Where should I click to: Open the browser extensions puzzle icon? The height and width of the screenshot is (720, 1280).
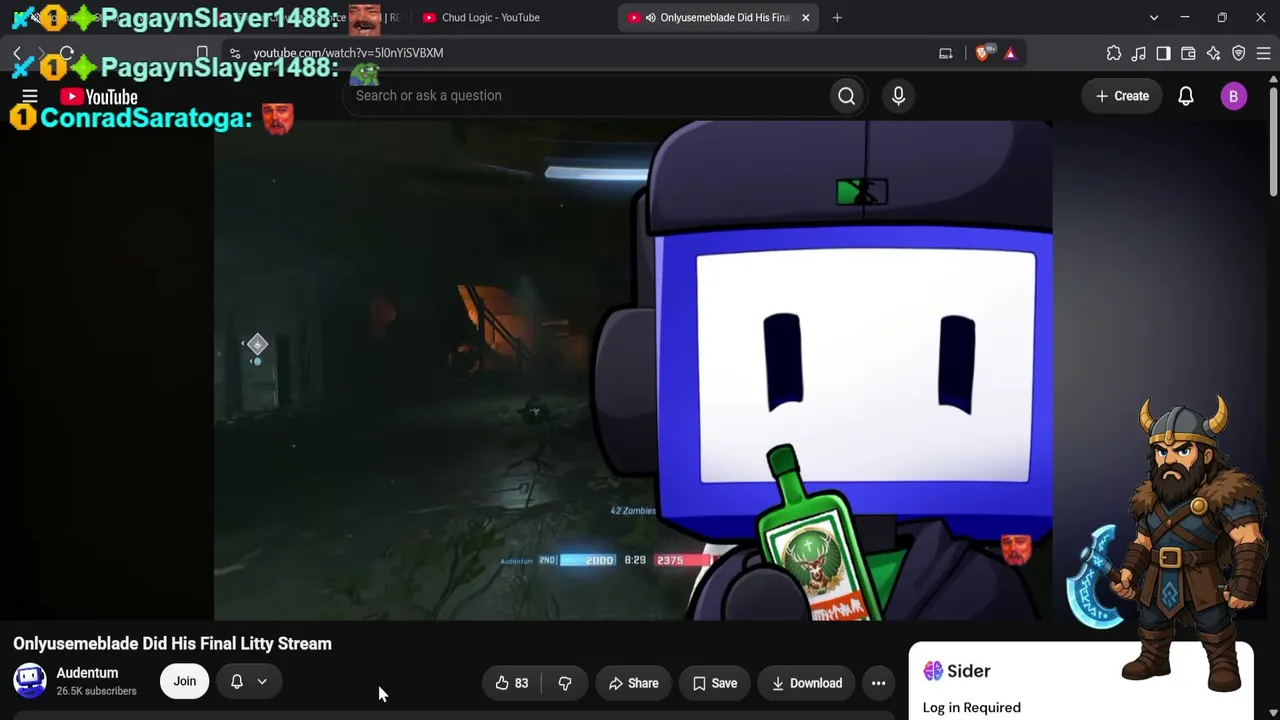pyautogui.click(x=1114, y=53)
